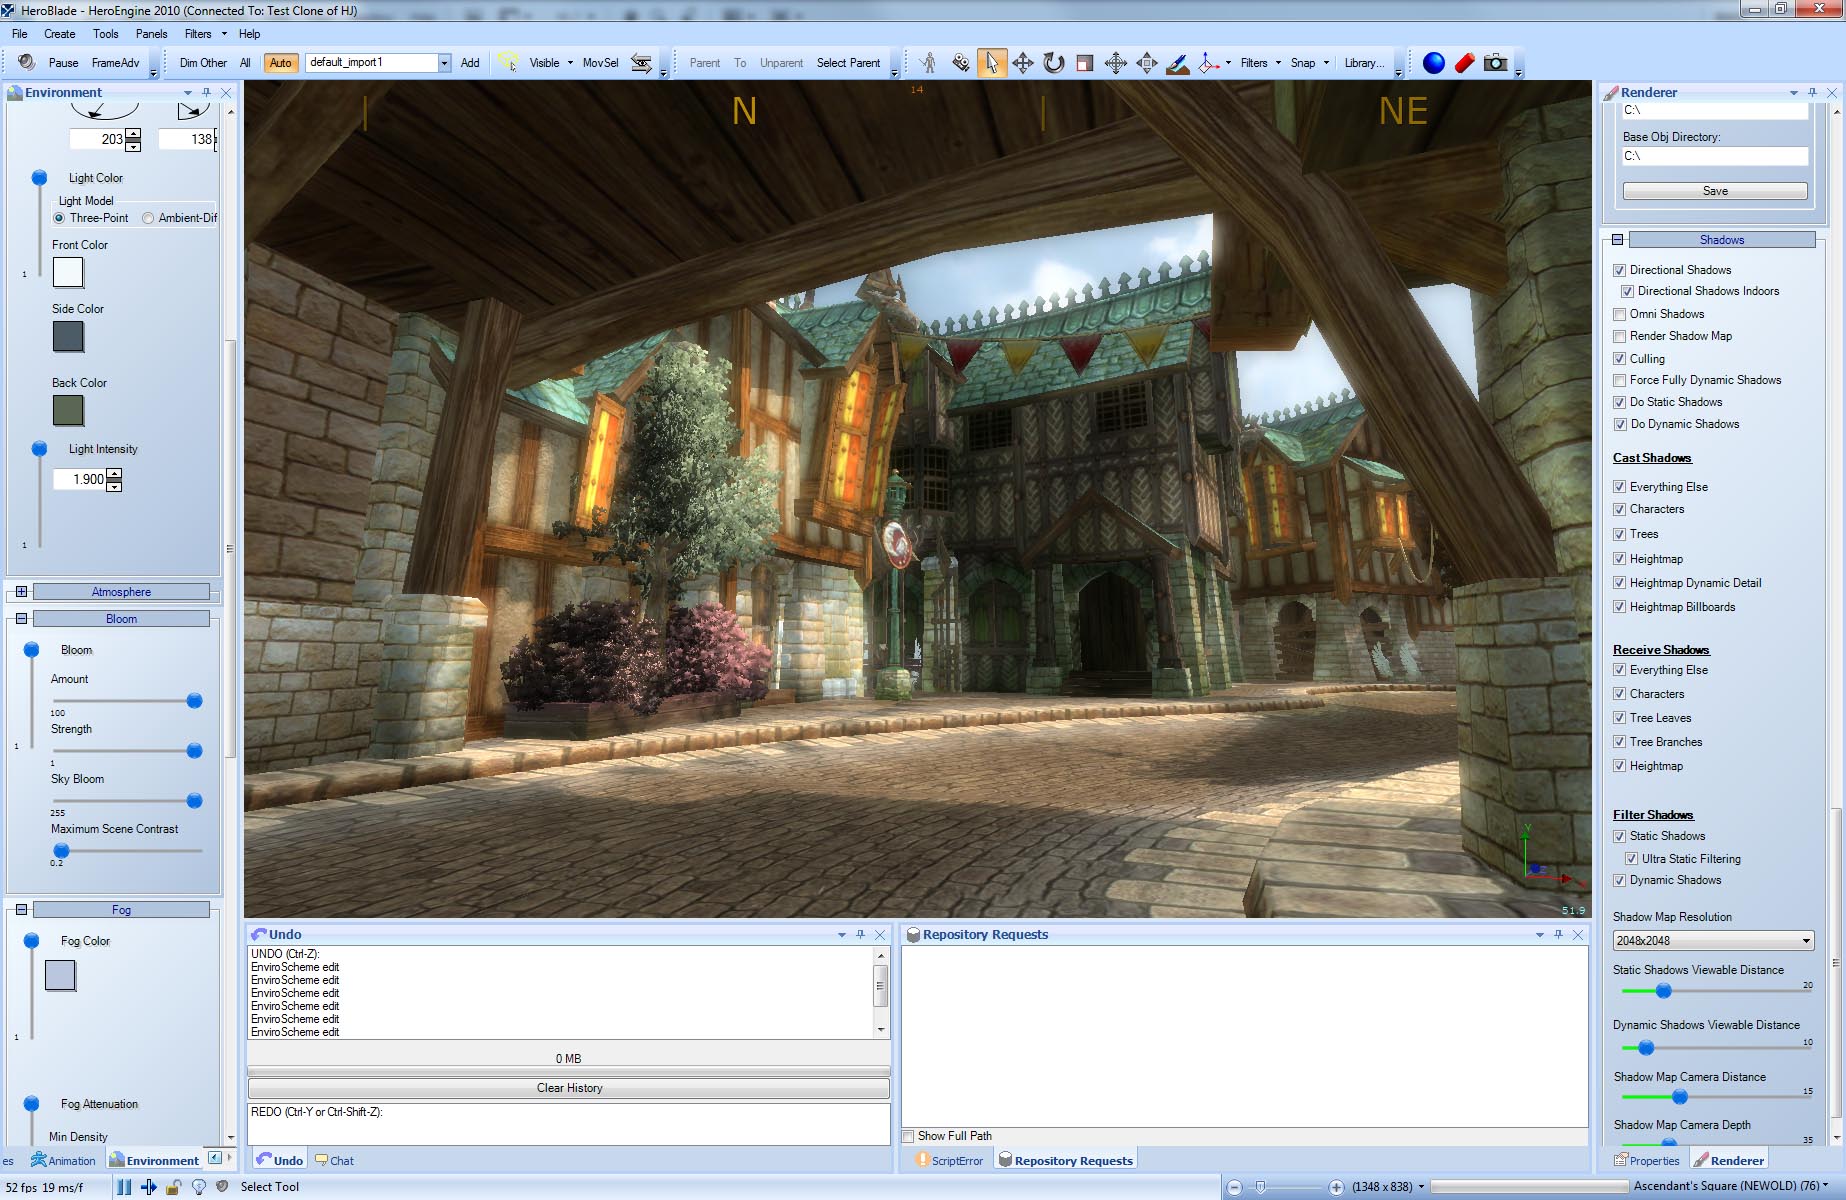Open the Shadow Map Resolution dropdown
The width and height of the screenshot is (1846, 1200).
[1806, 941]
